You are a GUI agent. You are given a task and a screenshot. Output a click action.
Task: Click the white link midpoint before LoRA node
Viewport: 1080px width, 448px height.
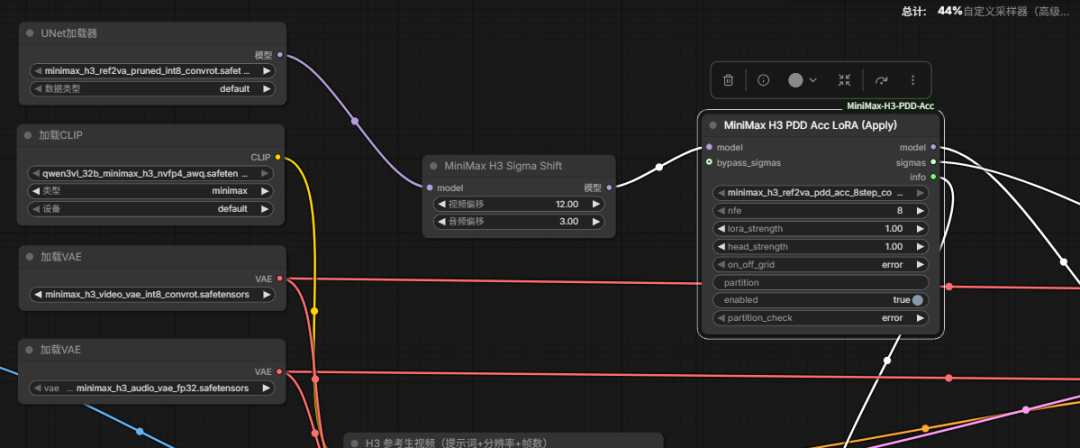click(x=659, y=167)
